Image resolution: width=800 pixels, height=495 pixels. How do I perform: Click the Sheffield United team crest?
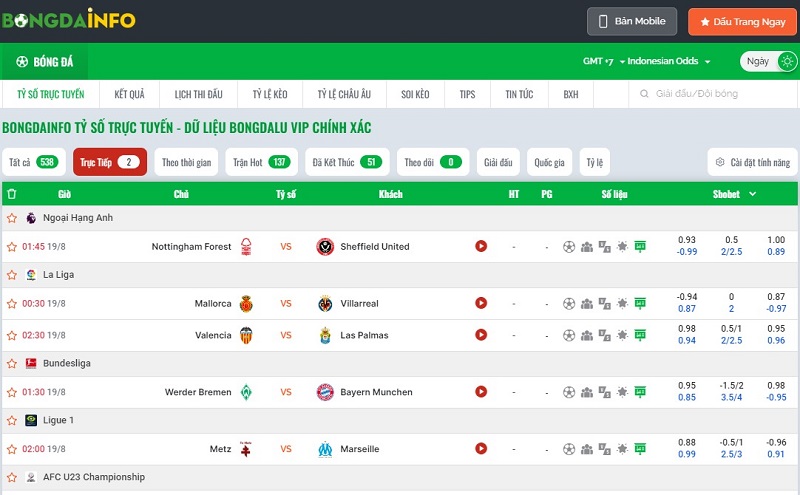[325, 246]
